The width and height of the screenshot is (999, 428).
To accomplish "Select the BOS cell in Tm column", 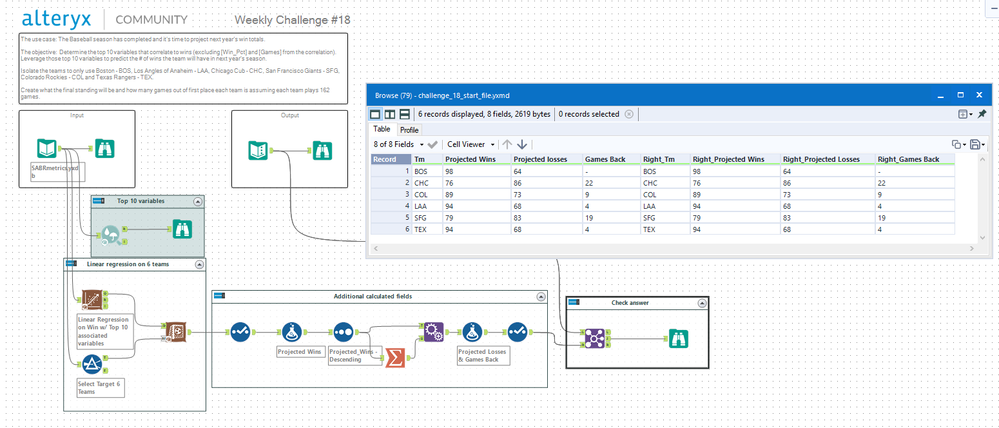I will tap(427, 171).
